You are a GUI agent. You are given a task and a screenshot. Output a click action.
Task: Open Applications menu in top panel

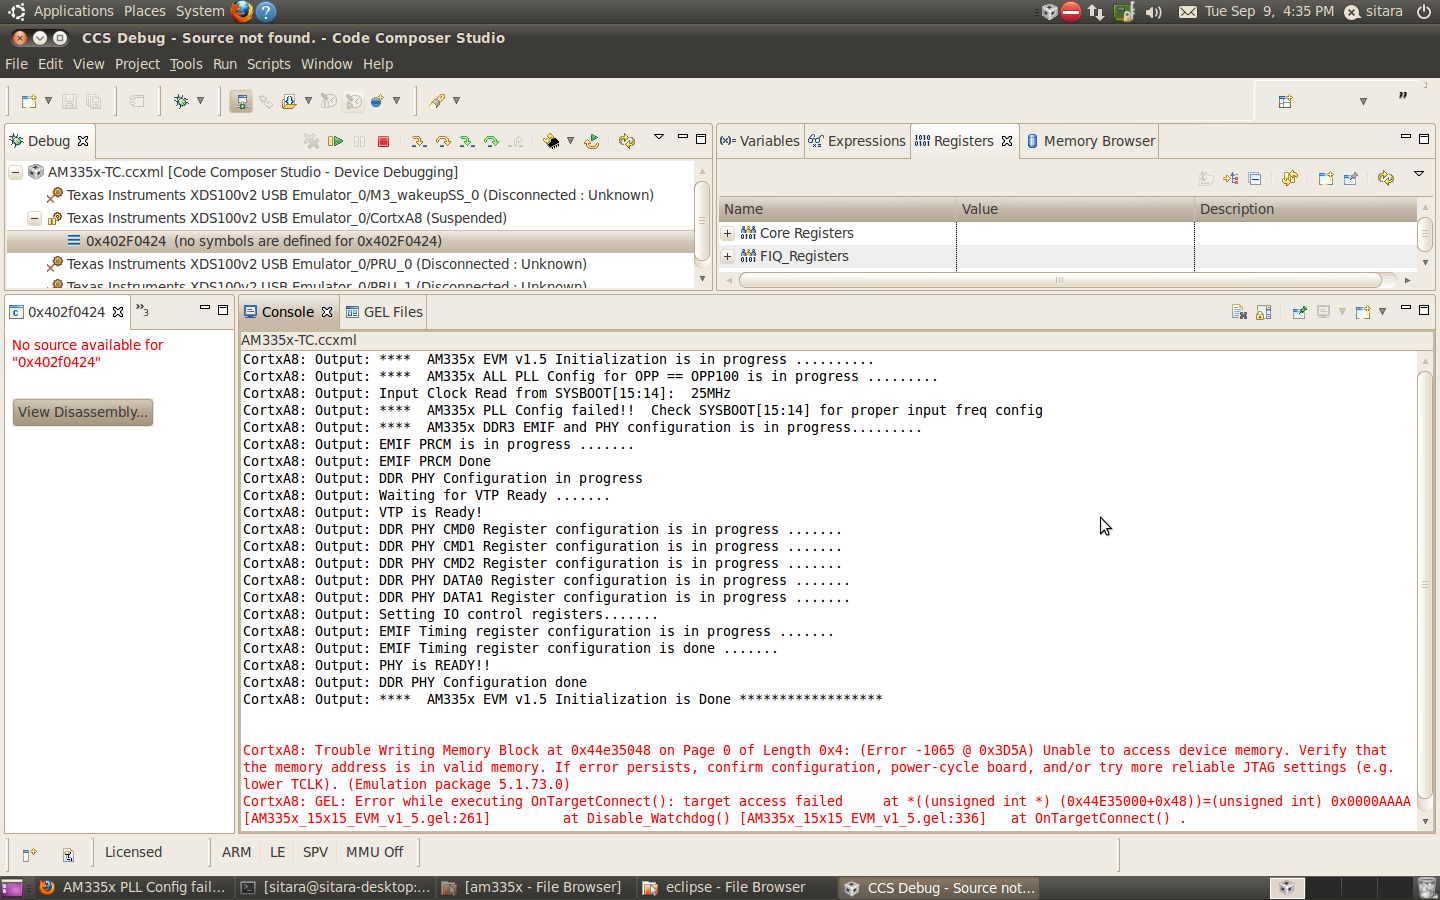click(74, 11)
